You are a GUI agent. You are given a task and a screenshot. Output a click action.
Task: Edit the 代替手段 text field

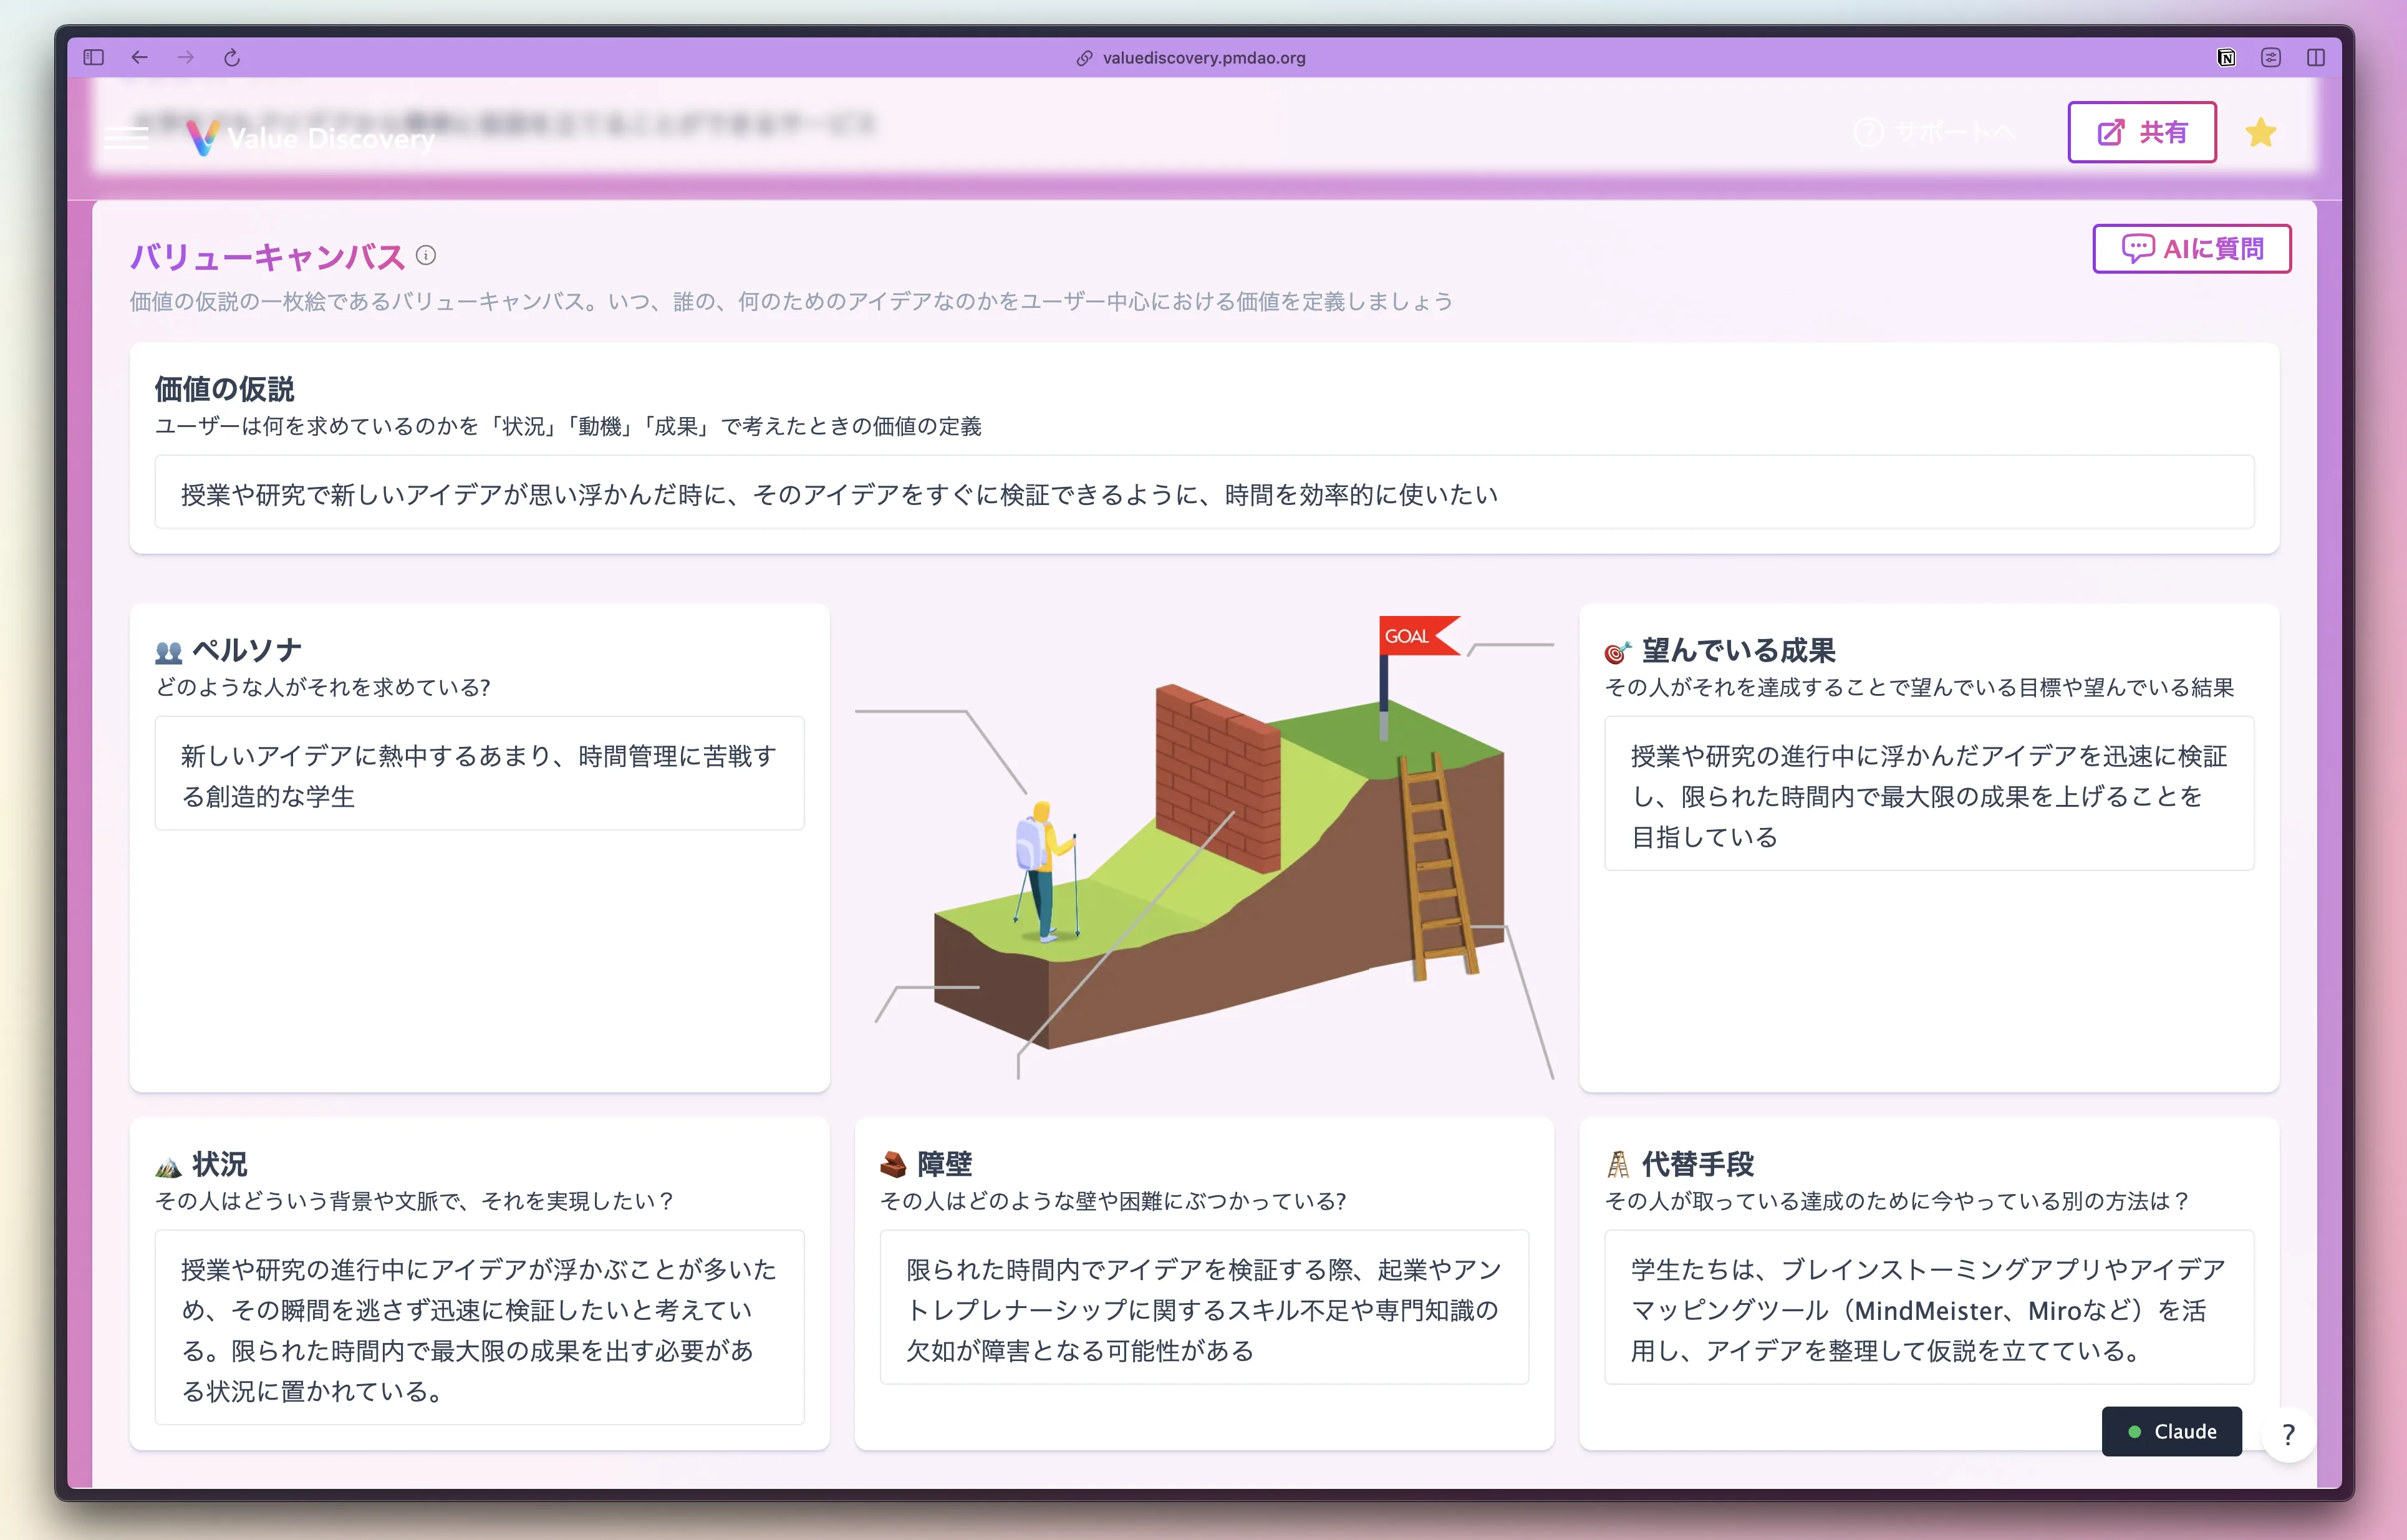click(x=1929, y=1308)
